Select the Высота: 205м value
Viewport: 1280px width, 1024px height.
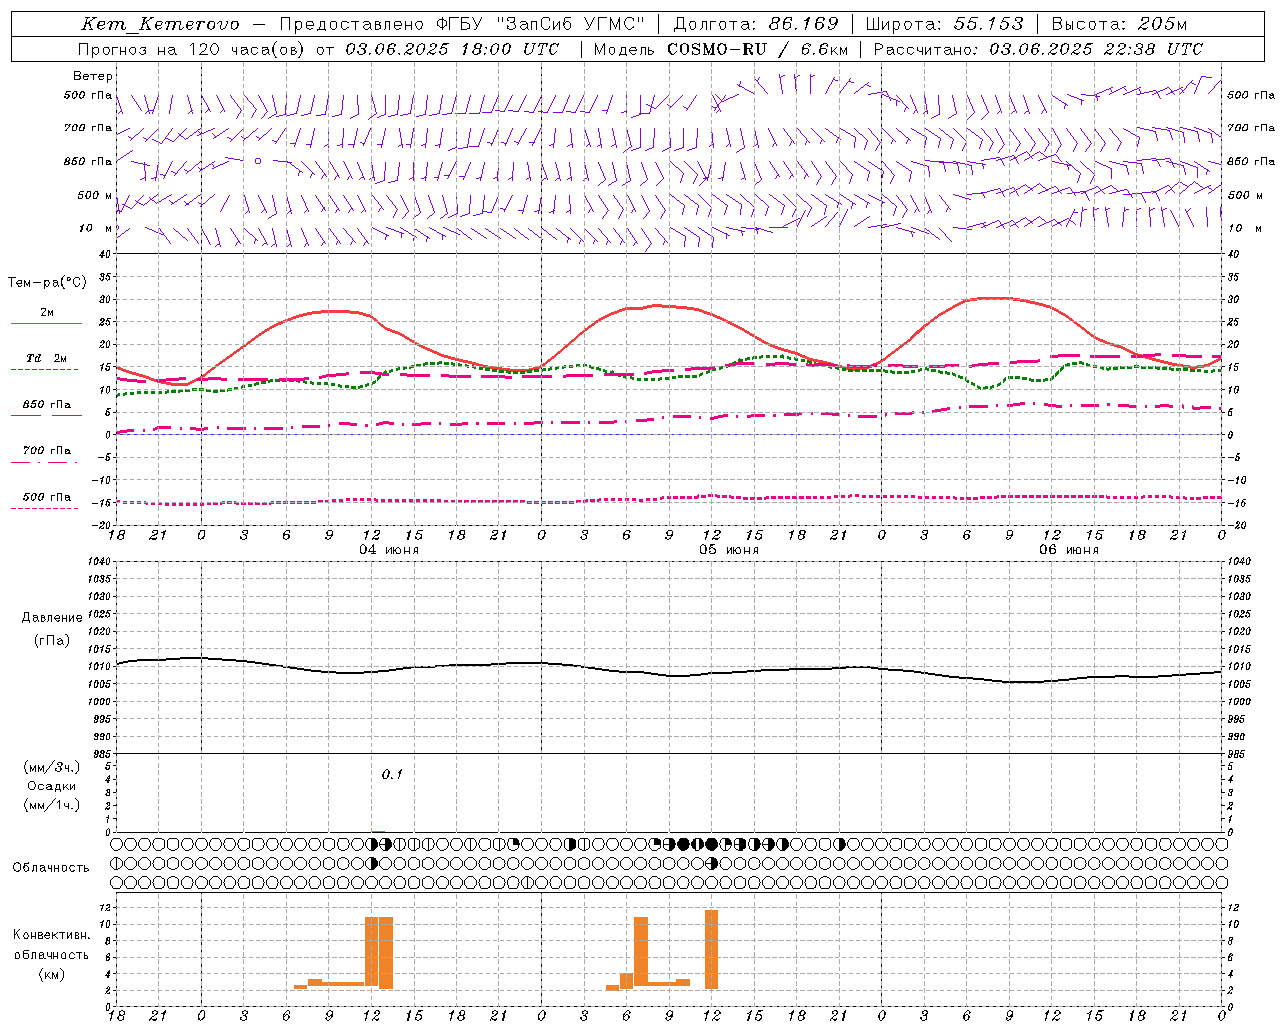click(1119, 24)
